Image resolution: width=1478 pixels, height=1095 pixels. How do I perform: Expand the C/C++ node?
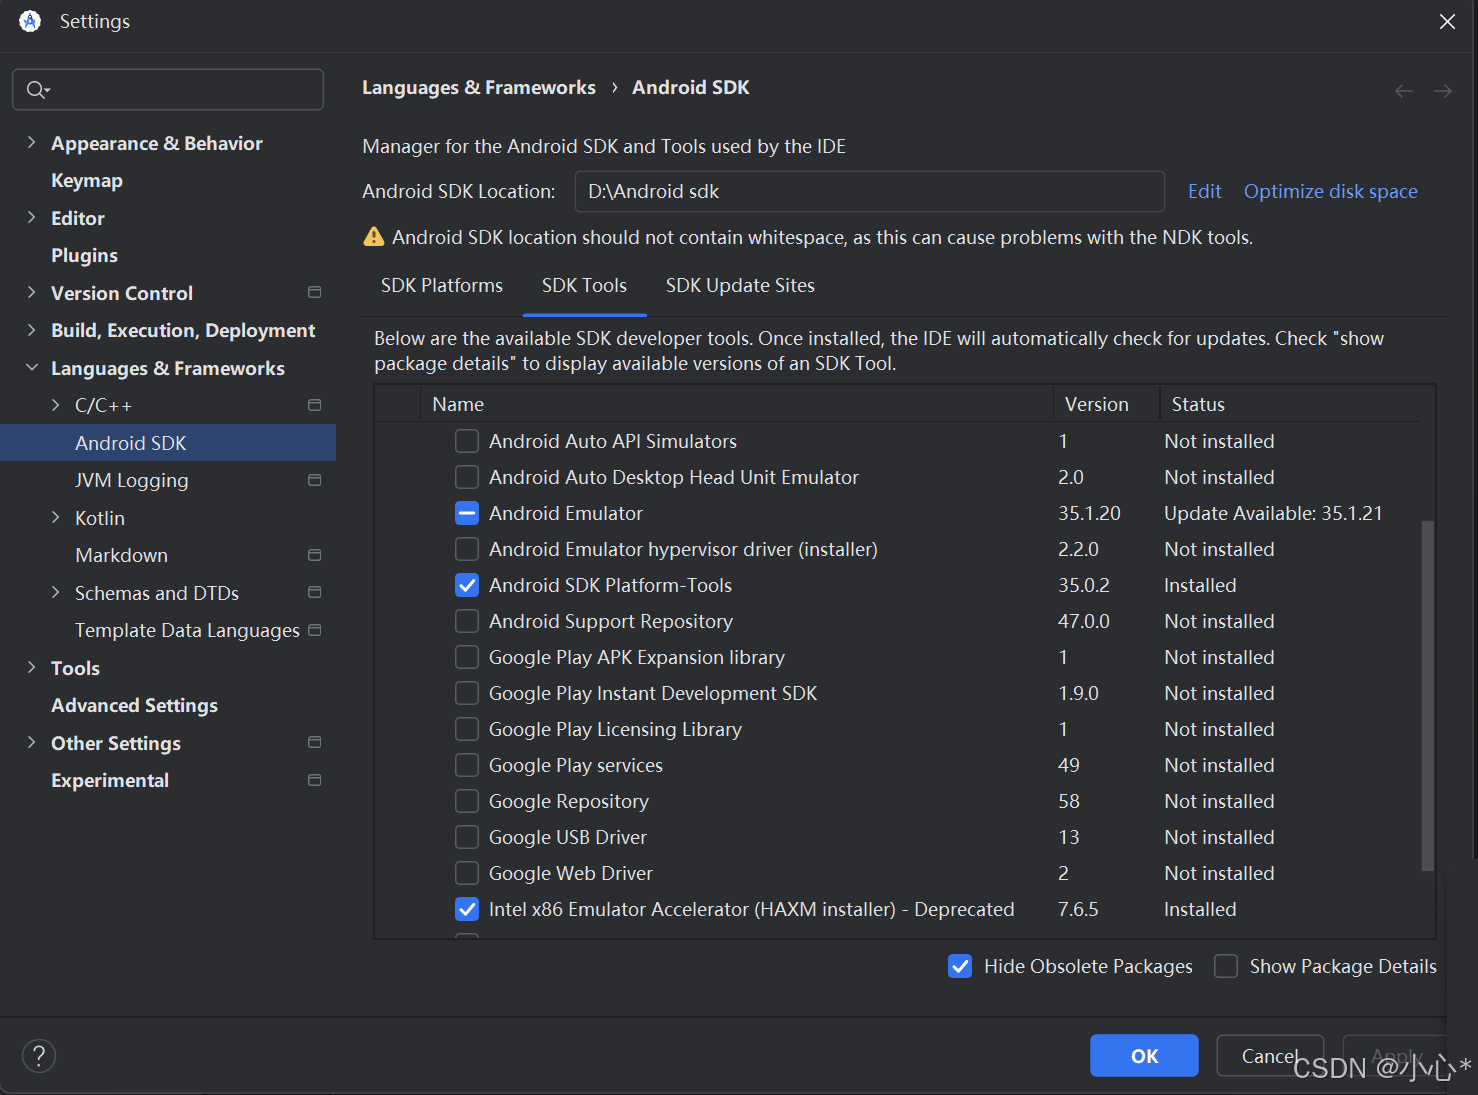tap(55, 405)
